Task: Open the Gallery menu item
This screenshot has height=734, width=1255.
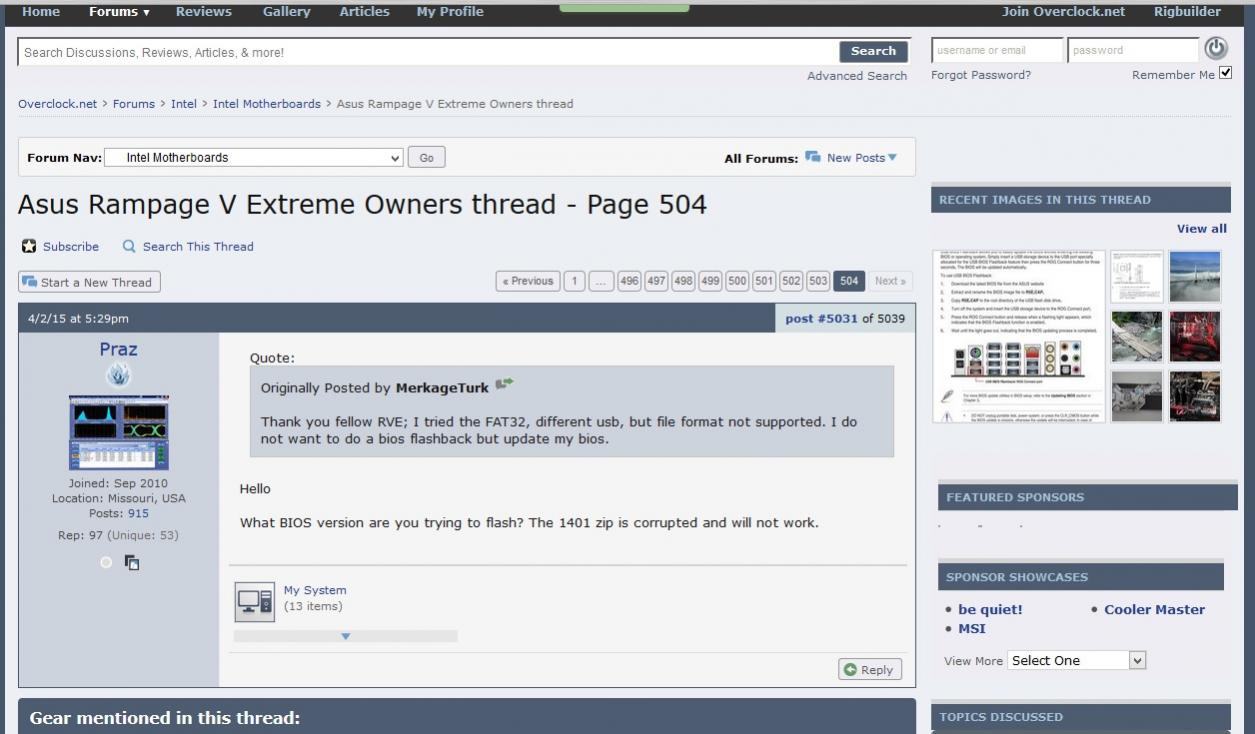Action: pos(286,12)
